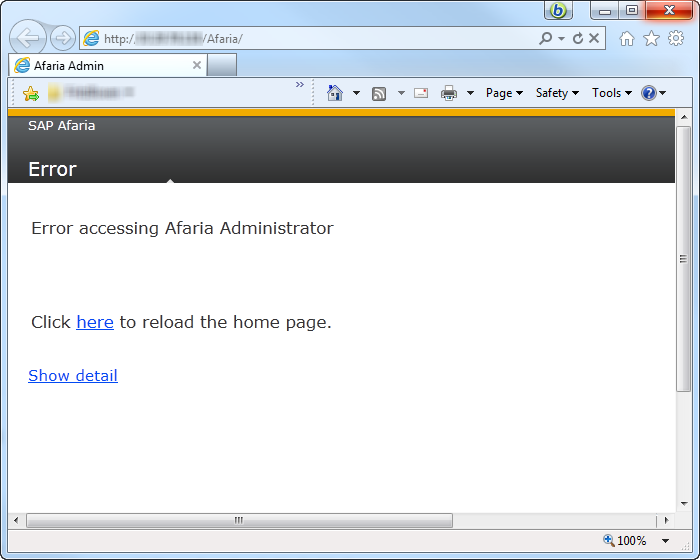Expand the favorites bar chevron overflow
Screen dimensions: 700x560
pyautogui.click(x=300, y=84)
